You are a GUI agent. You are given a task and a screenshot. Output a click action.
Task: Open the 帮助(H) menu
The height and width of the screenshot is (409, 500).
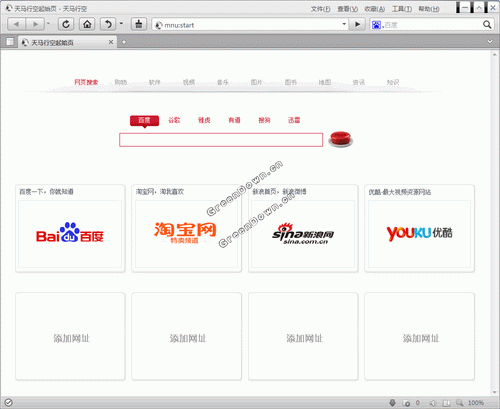[x=429, y=9]
